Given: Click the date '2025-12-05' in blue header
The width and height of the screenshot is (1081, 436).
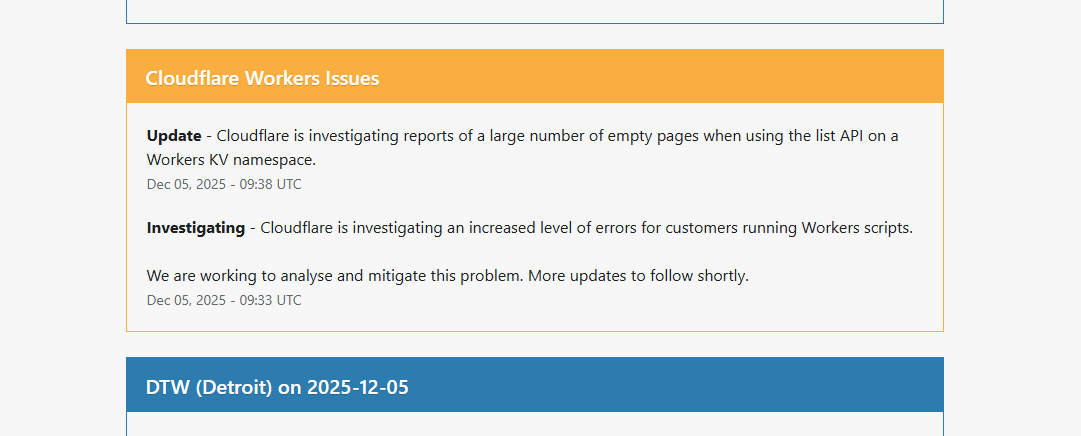Looking at the screenshot, I should [358, 387].
